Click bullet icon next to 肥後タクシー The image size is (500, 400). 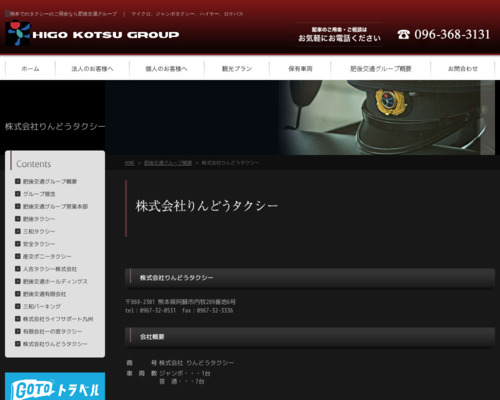pyautogui.click(x=18, y=219)
